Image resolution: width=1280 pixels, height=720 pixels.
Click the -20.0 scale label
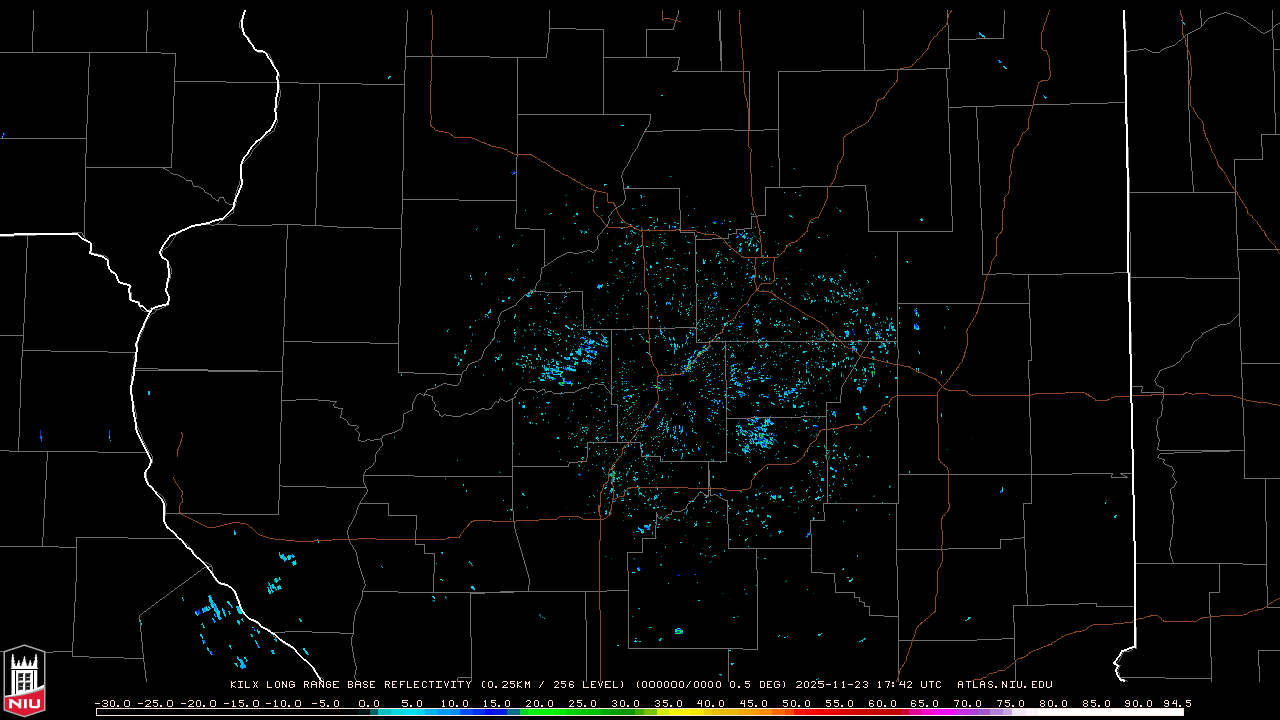coord(198,703)
